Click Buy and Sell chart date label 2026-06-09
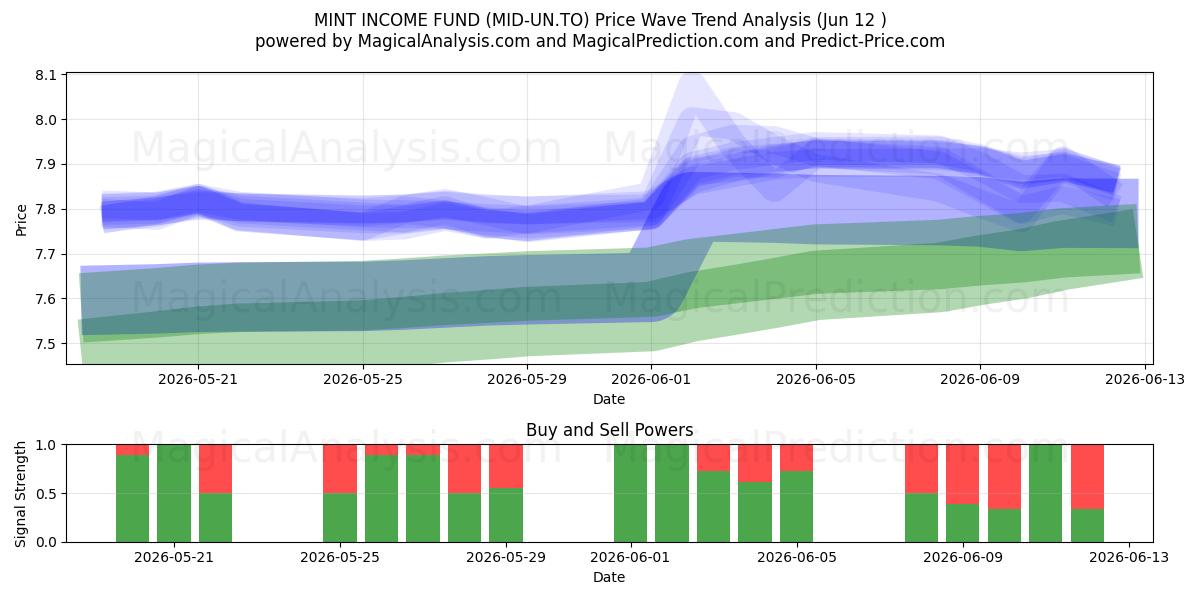1200x600 pixels. pyautogui.click(x=962, y=557)
